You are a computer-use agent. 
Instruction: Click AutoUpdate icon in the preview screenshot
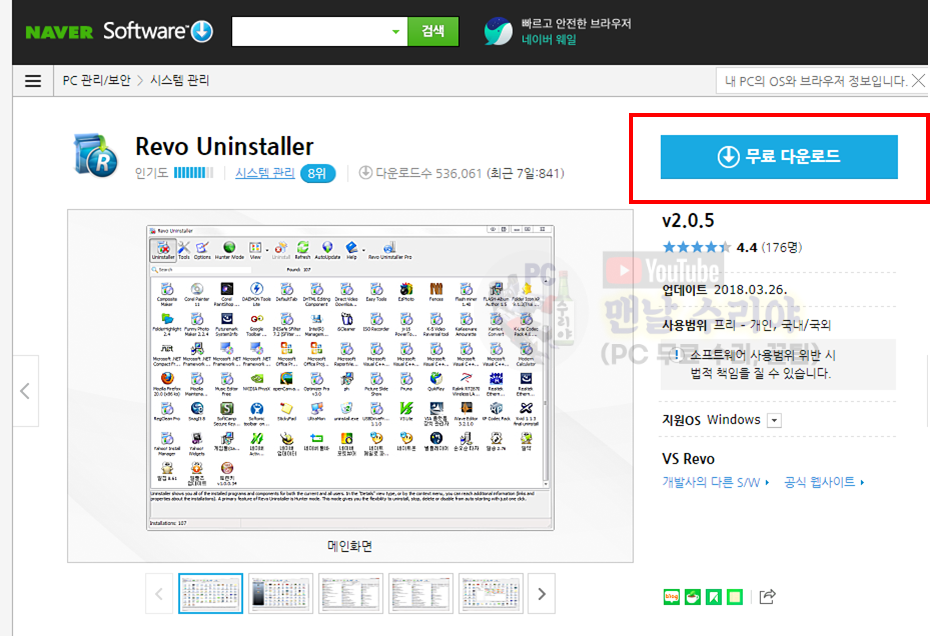tap(327, 250)
